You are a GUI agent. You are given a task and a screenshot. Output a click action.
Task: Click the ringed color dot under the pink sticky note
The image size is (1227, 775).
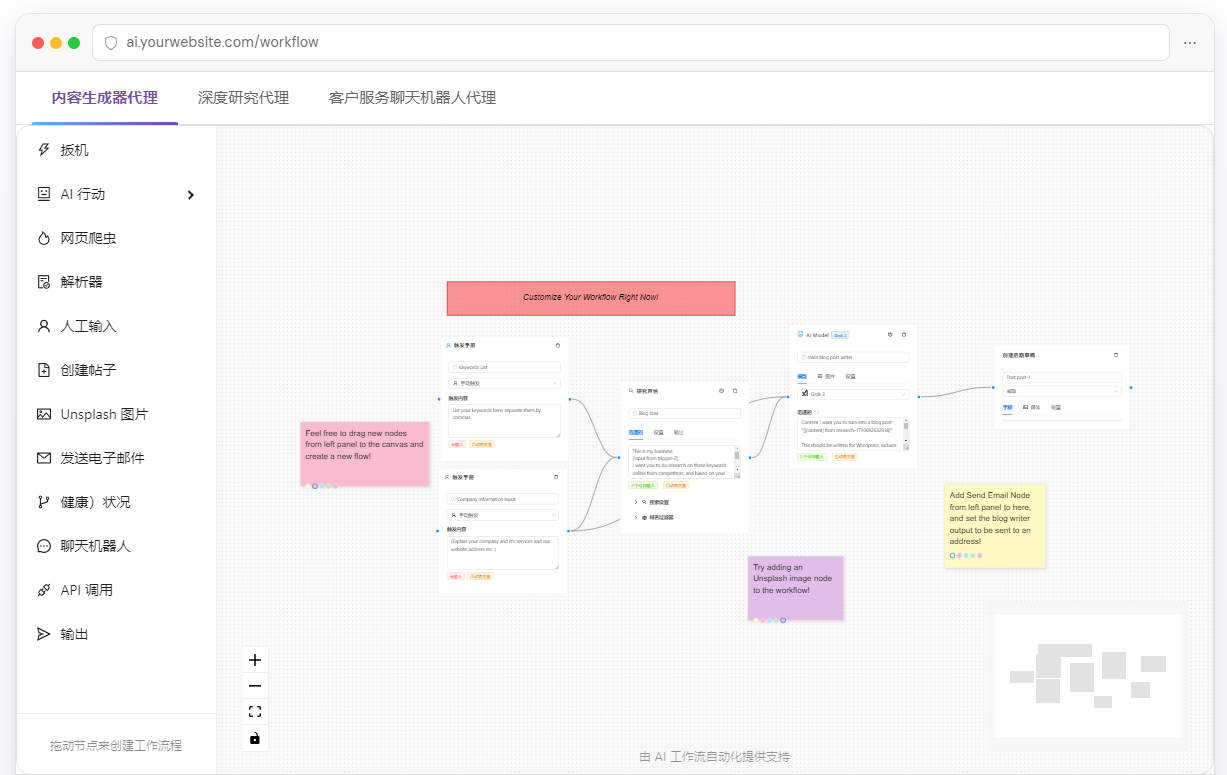pos(315,486)
